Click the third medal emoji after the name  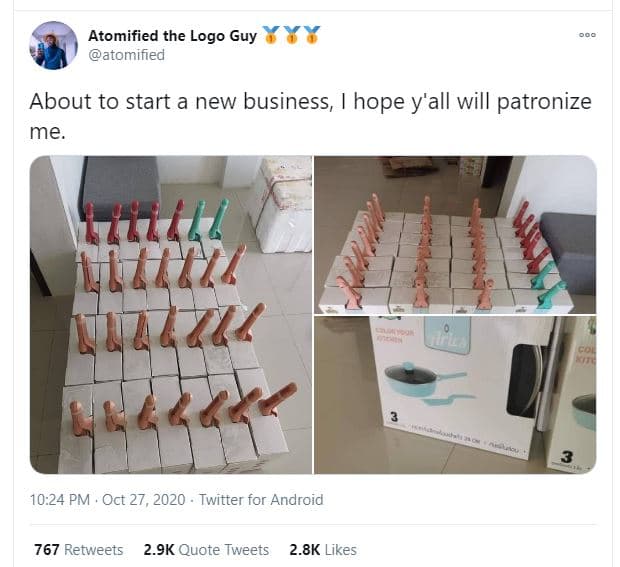pos(312,35)
